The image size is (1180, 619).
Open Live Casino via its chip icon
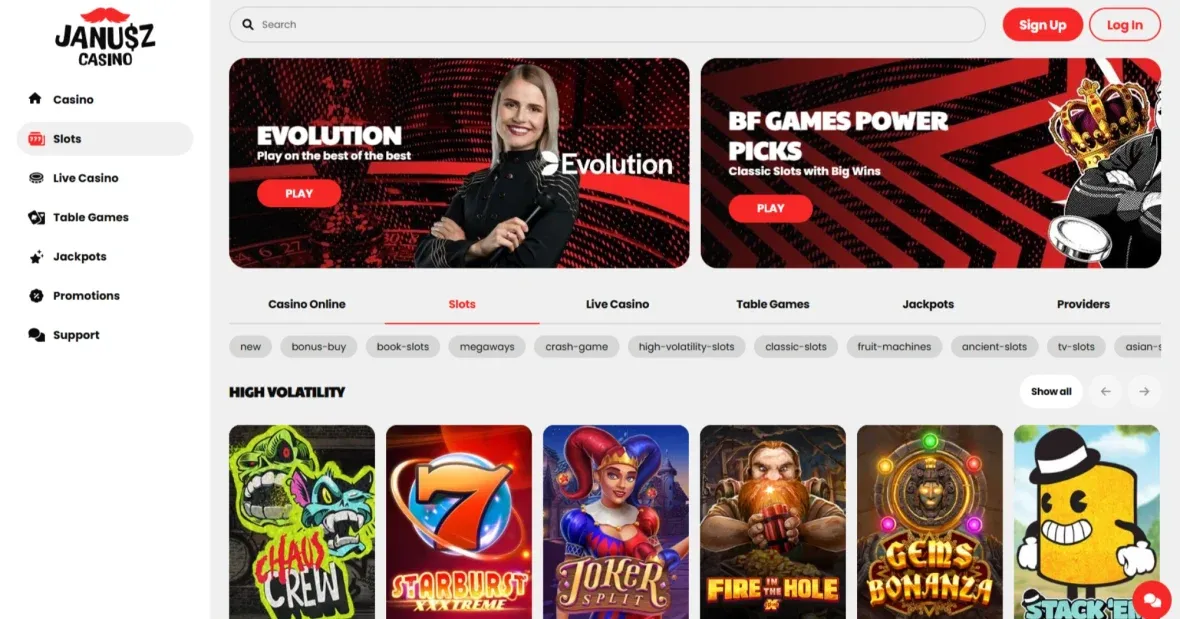tap(36, 178)
